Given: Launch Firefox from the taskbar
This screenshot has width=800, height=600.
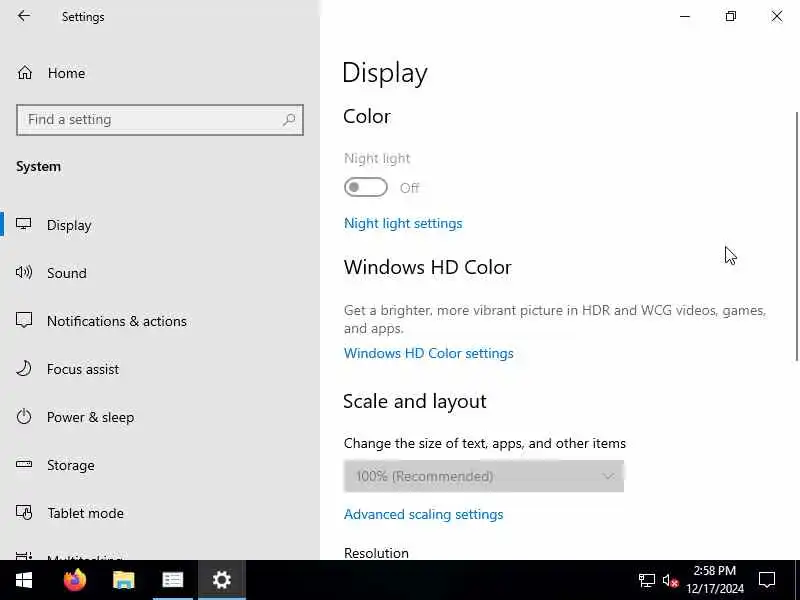Looking at the screenshot, I should click(74, 580).
